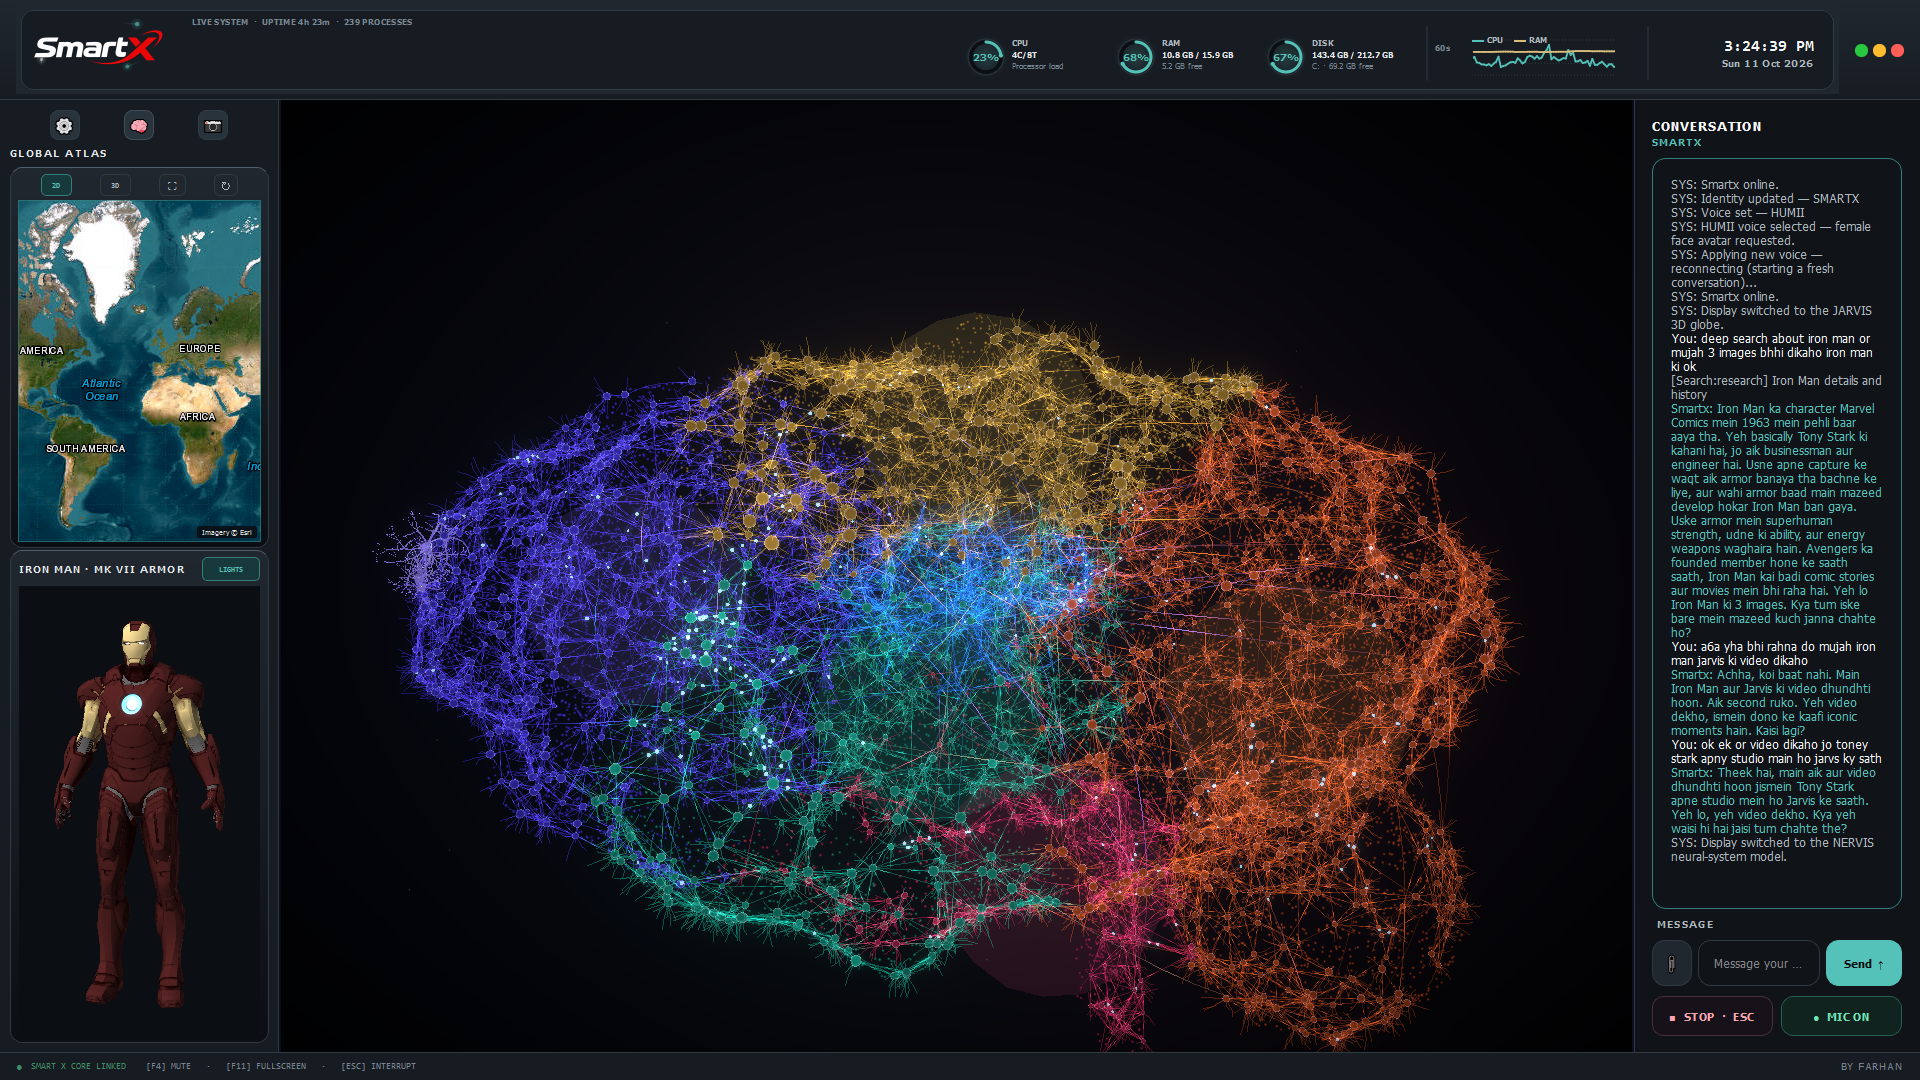
Task: Click the "[F11] FULLSCREEN" status bar hint
Action: click(x=266, y=1066)
